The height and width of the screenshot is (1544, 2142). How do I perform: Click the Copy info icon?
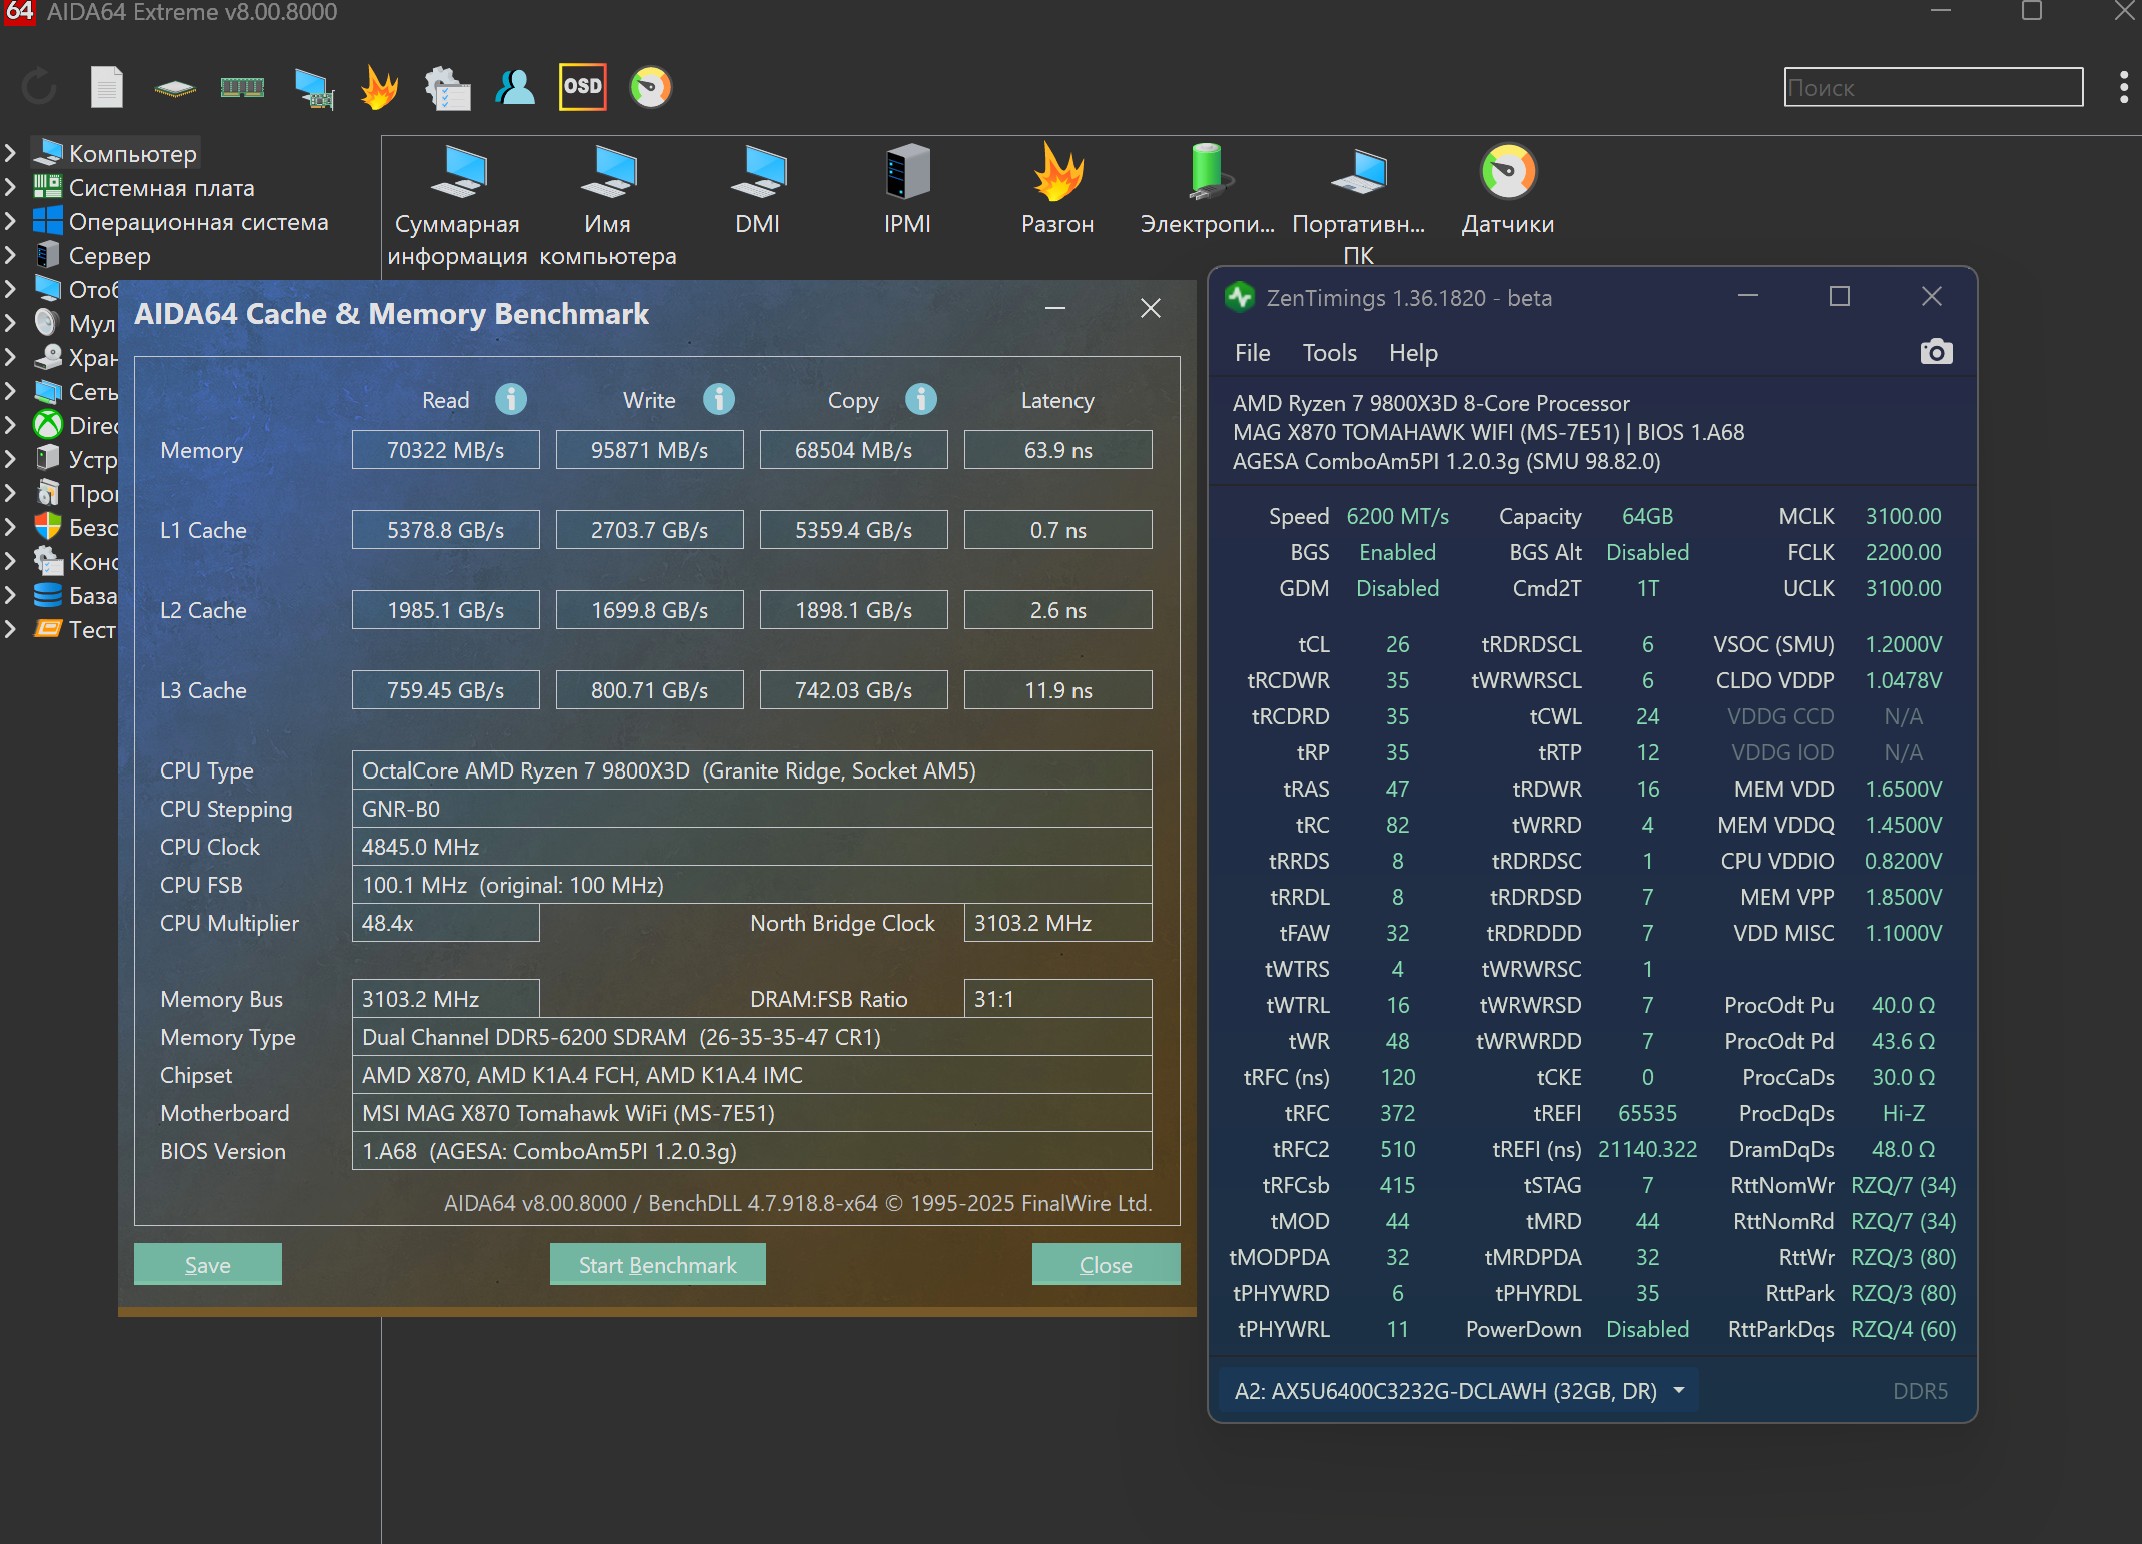pyautogui.click(x=920, y=399)
